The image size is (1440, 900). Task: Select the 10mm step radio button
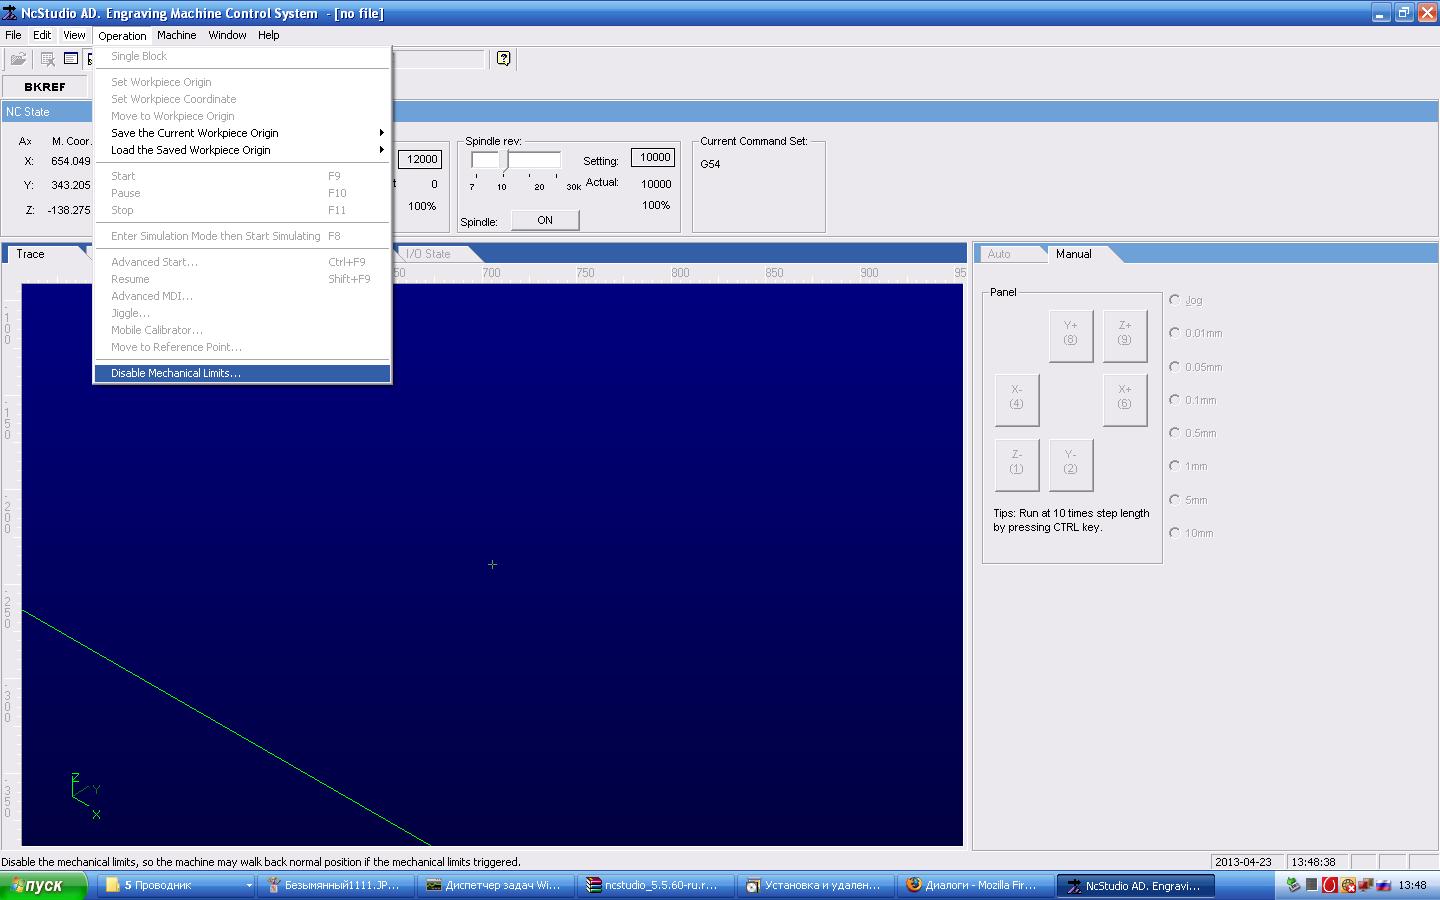1175,533
